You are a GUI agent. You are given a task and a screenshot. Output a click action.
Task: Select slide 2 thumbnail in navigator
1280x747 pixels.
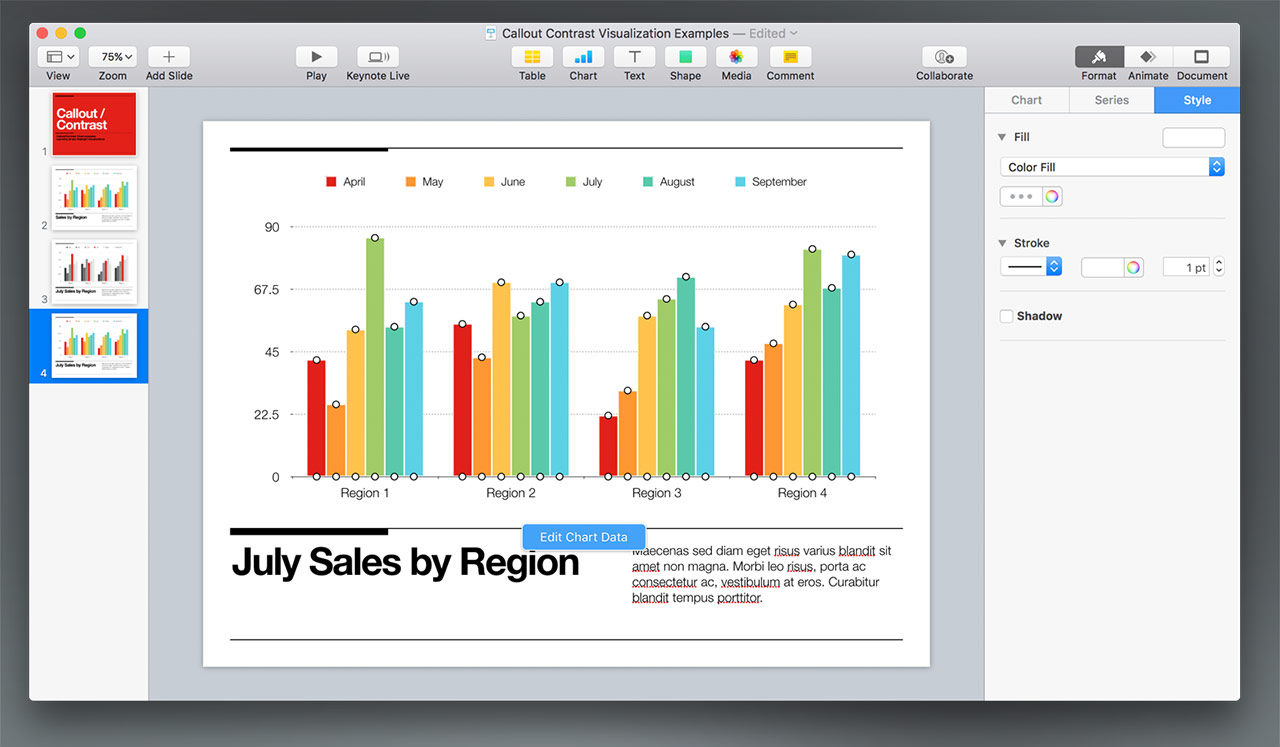point(94,197)
